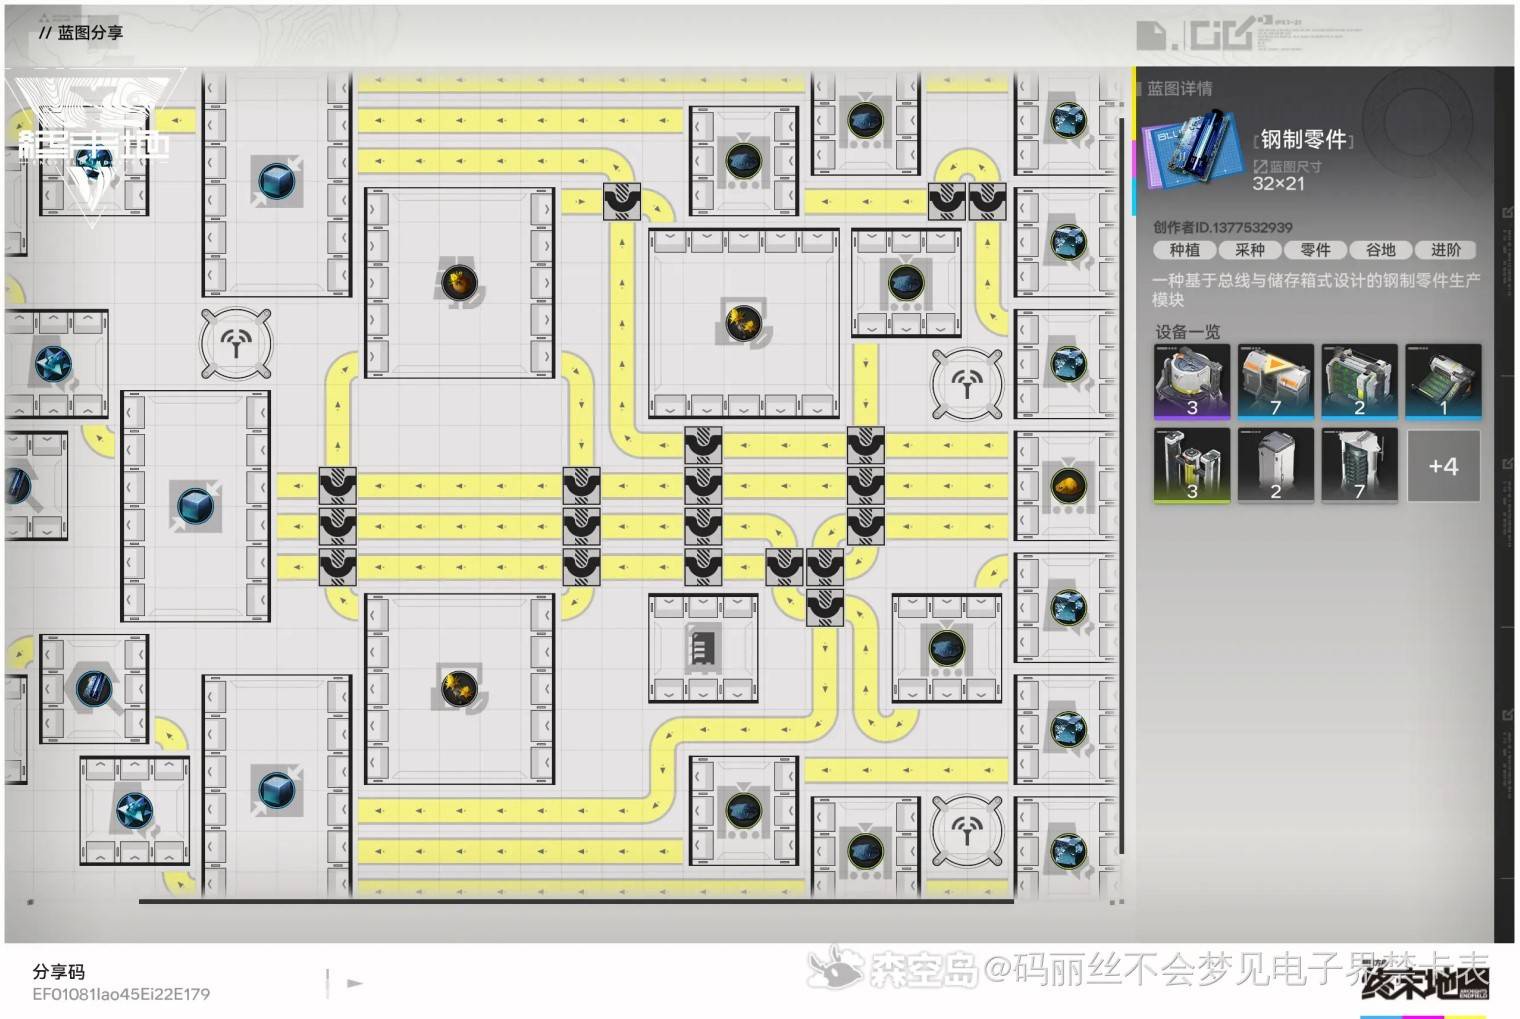Click the 蓝图尺寸 resize icon
Viewport: 1520px width, 1019px height.
click(1260, 167)
